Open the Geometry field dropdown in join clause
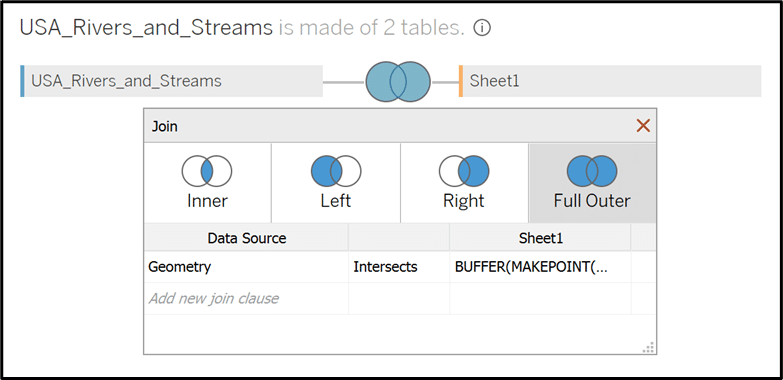 coord(246,267)
